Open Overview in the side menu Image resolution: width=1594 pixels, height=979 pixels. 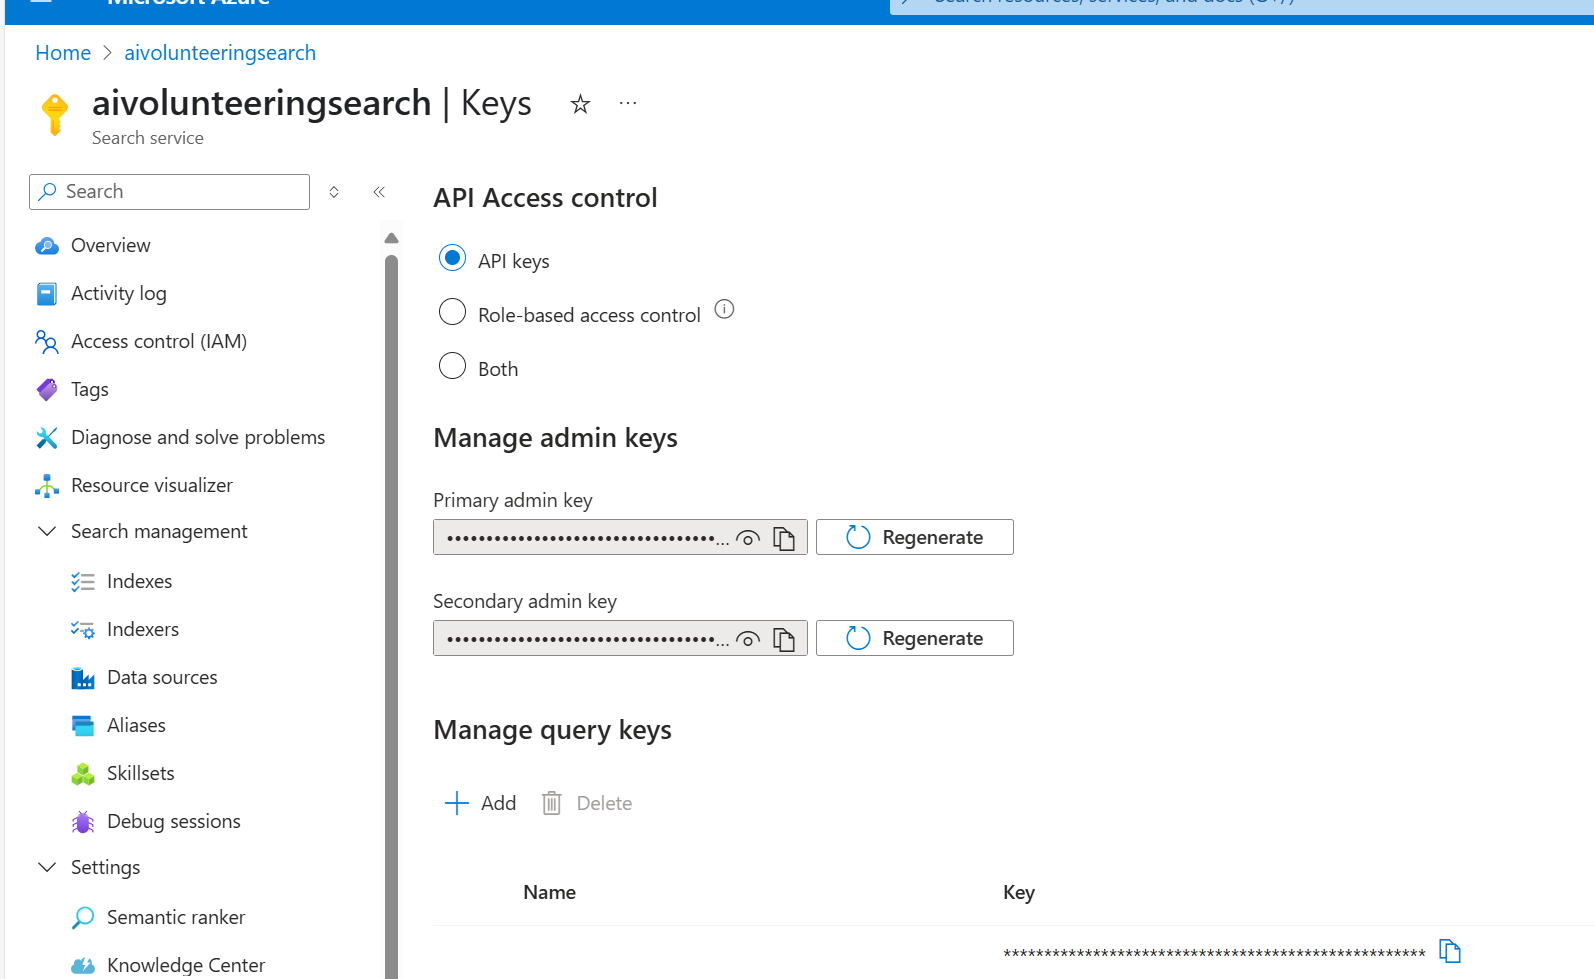coord(111,246)
